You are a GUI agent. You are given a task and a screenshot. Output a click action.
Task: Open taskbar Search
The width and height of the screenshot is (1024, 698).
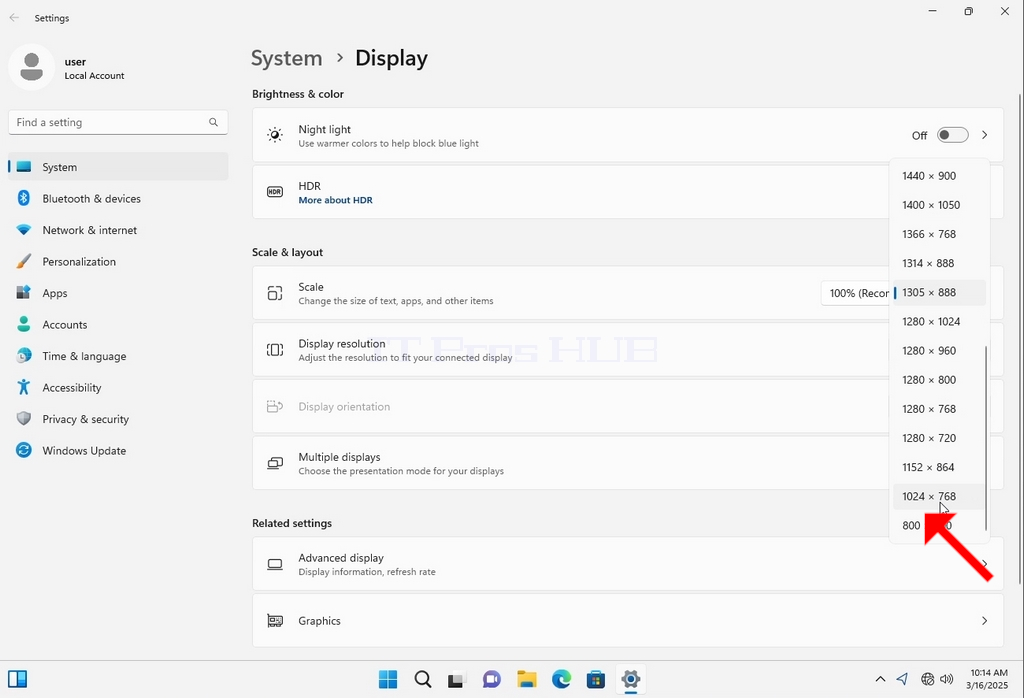423,680
